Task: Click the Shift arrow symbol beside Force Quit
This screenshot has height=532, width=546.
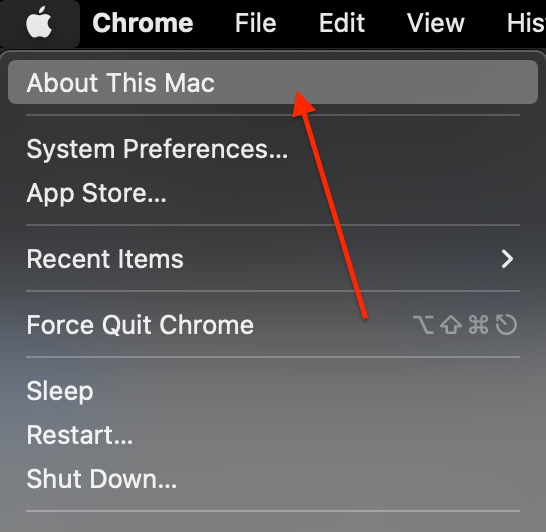Action: [x=451, y=325]
